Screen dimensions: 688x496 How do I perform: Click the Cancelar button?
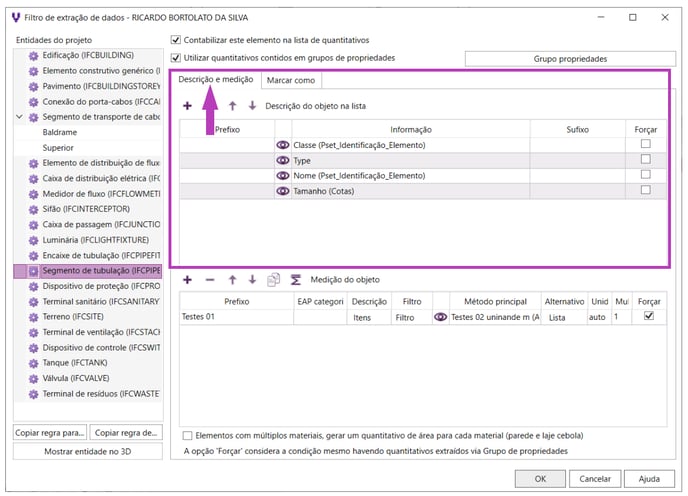click(x=595, y=479)
